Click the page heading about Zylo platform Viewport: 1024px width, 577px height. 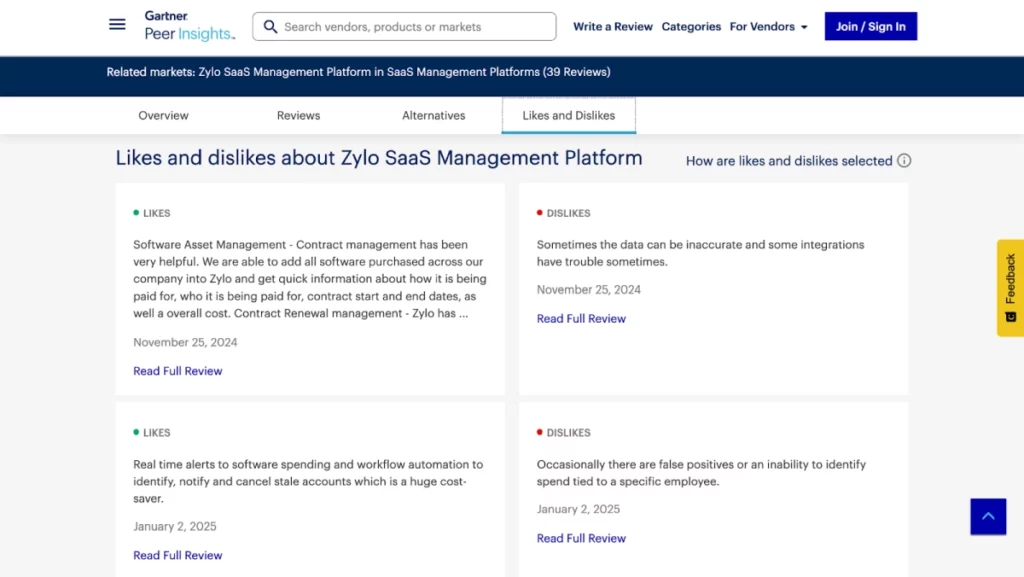(x=379, y=158)
